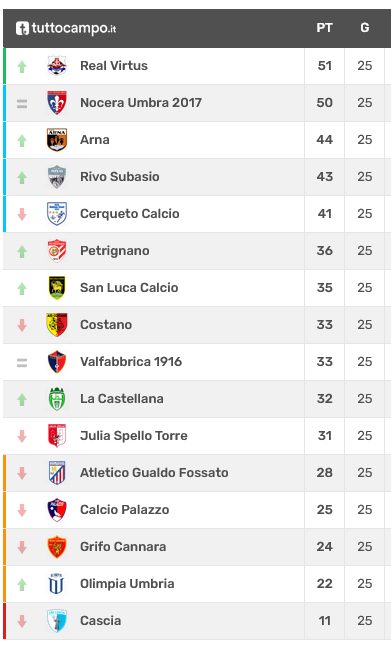This screenshot has width=391, height=645.
Task: Click the red down arrow beside Cascia
Action: pyautogui.click(x=22, y=621)
